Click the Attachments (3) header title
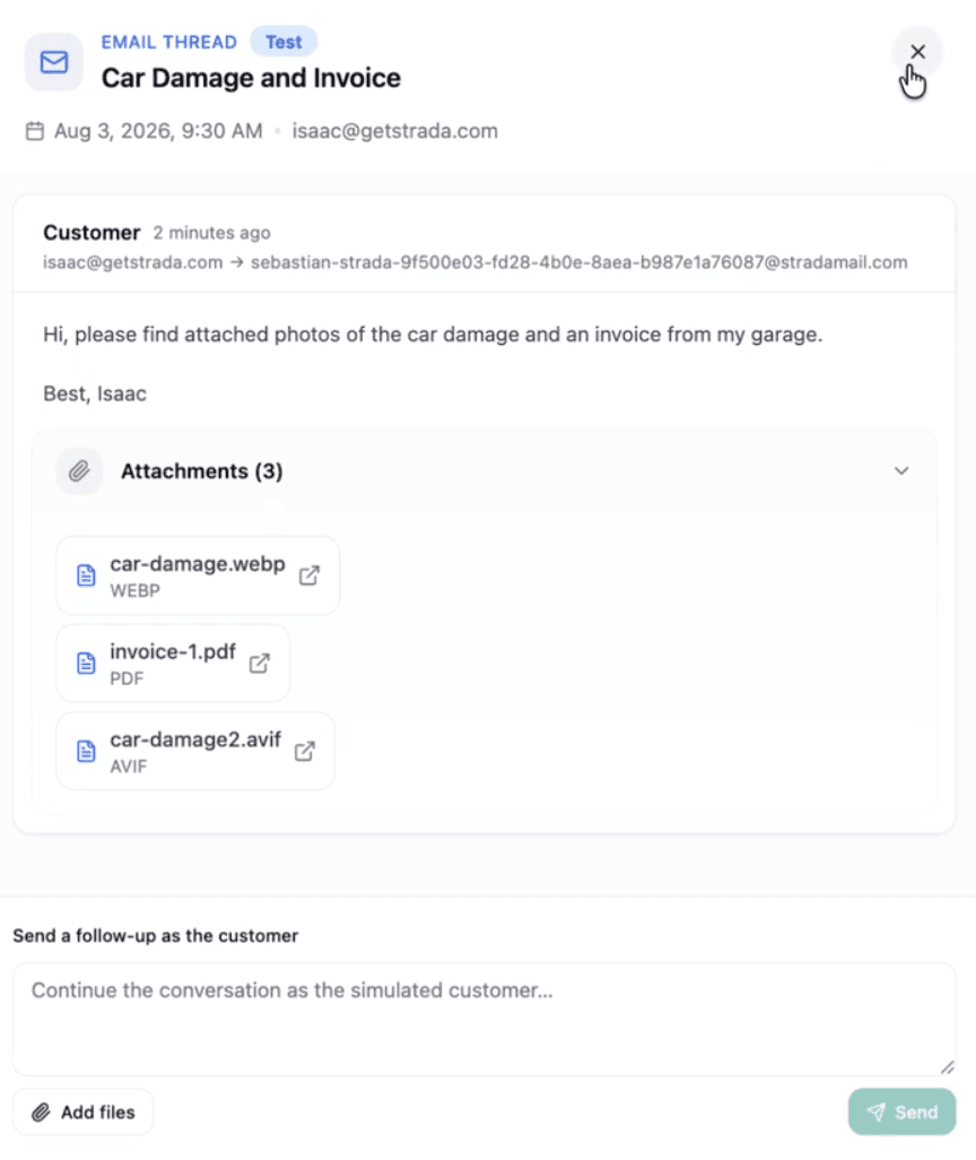Image resolution: width=976 pixels, height=1160 pixels. coord(202,471)
